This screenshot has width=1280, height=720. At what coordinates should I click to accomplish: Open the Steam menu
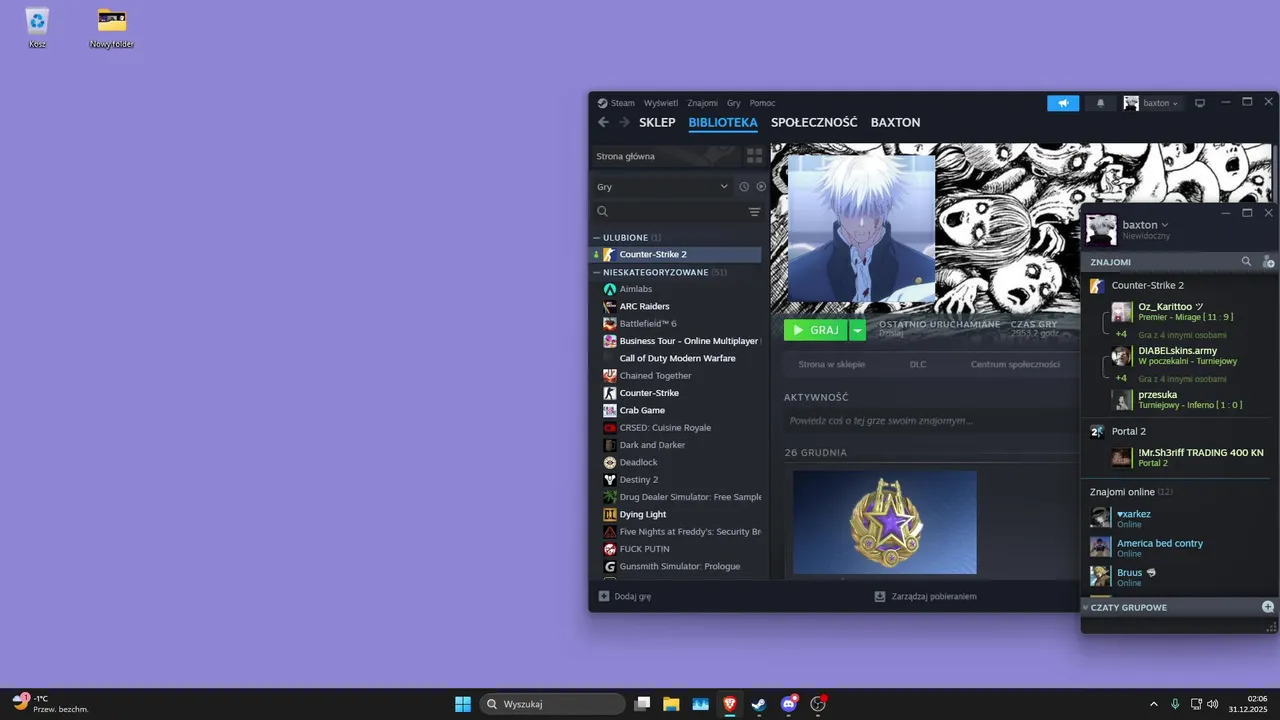pos(617,103)
